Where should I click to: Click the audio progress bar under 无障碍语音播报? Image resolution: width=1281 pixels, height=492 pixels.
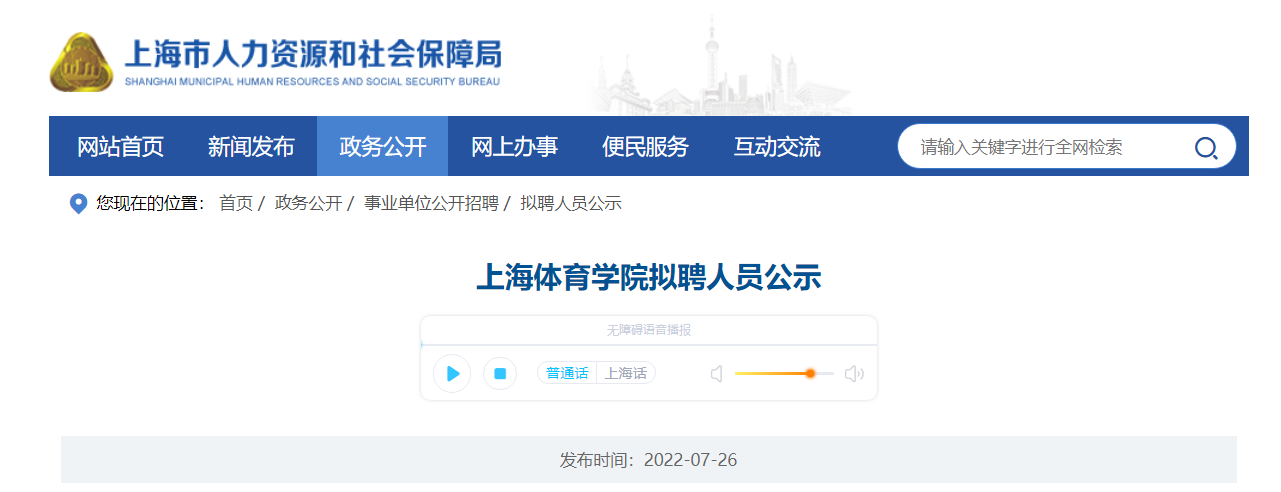coord(648,345)
